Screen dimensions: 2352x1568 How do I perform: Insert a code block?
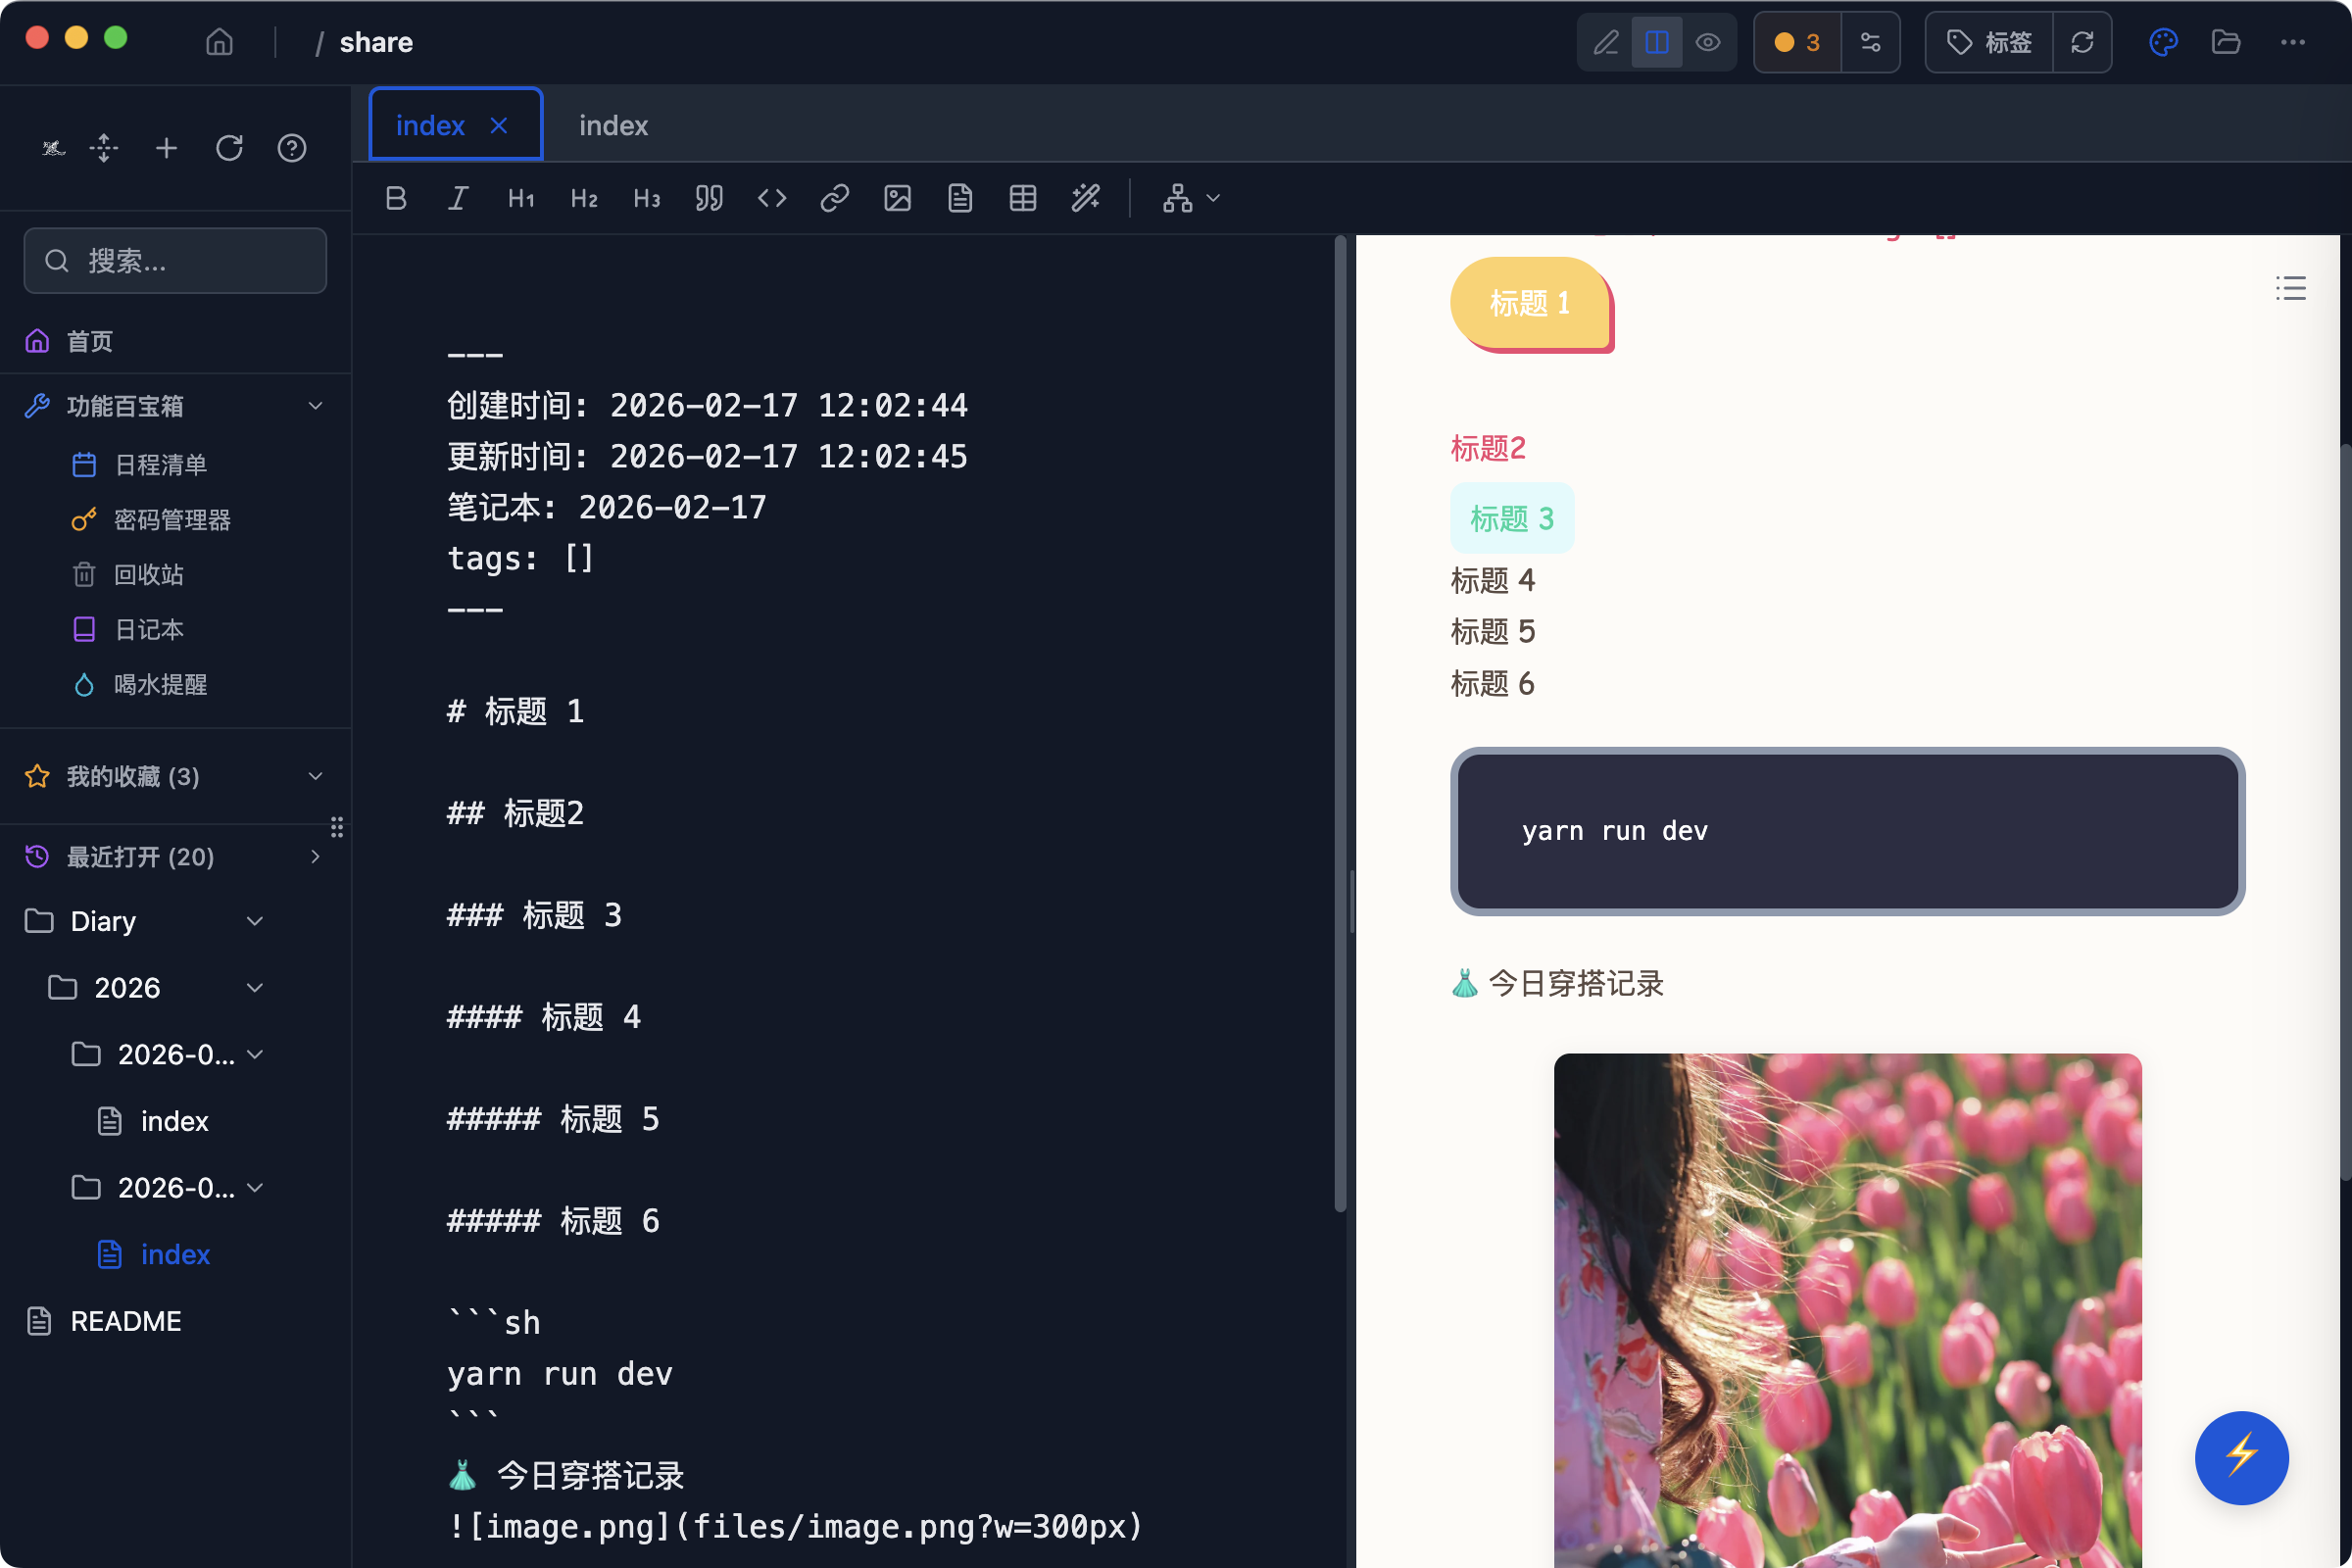772,197
